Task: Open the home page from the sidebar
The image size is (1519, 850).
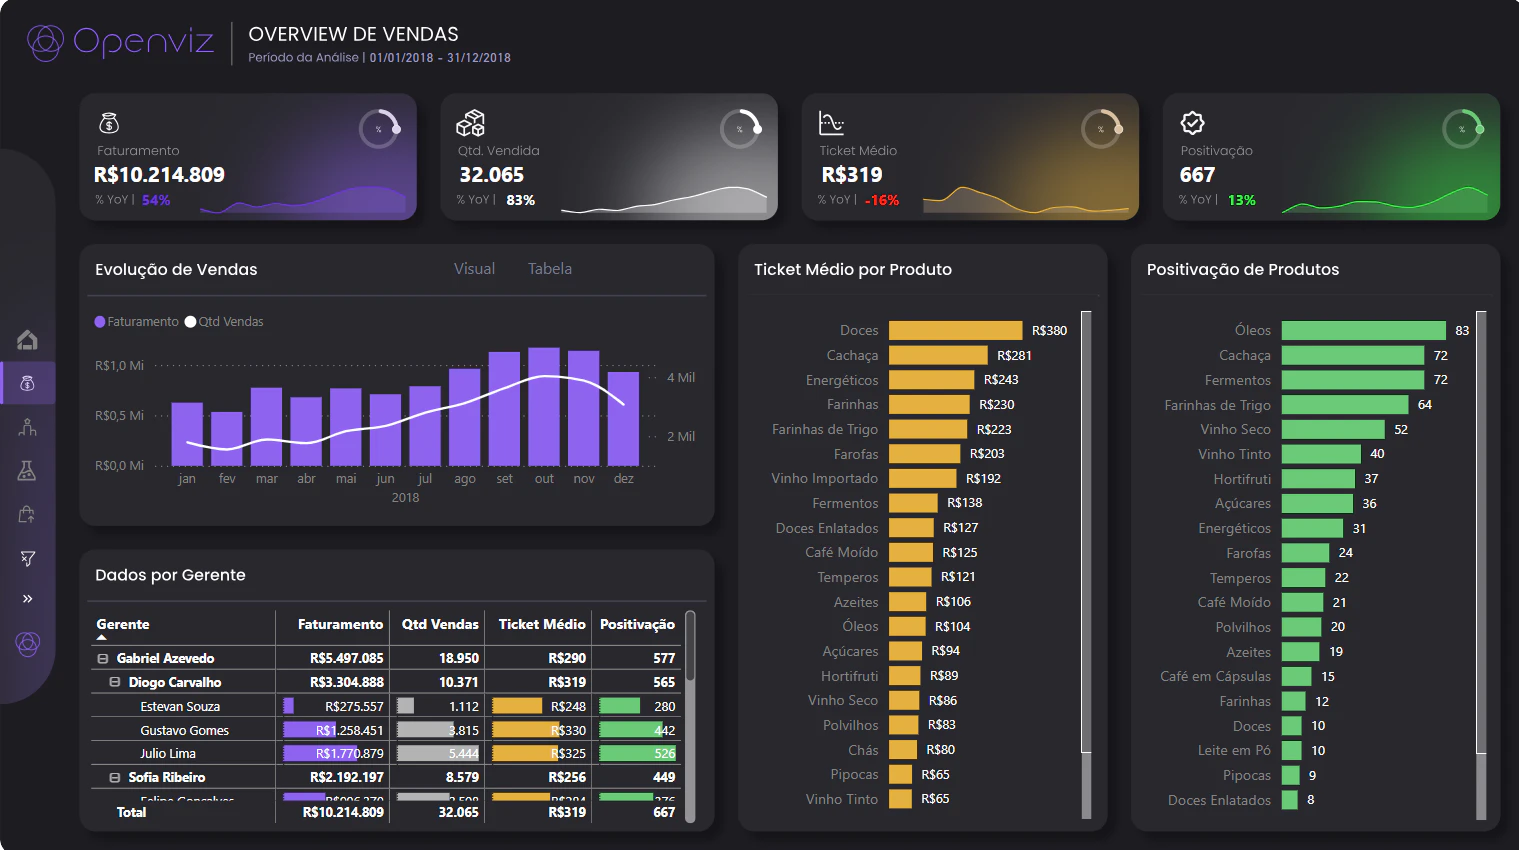Action: [x=28, y=340]
